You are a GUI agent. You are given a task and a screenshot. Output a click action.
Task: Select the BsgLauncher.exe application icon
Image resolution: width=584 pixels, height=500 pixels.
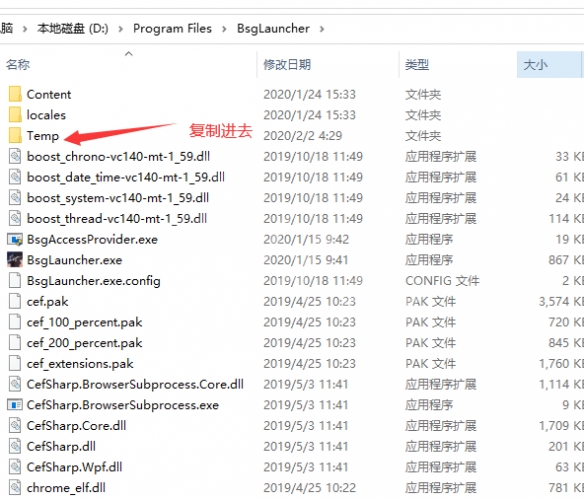coord(15,260)
